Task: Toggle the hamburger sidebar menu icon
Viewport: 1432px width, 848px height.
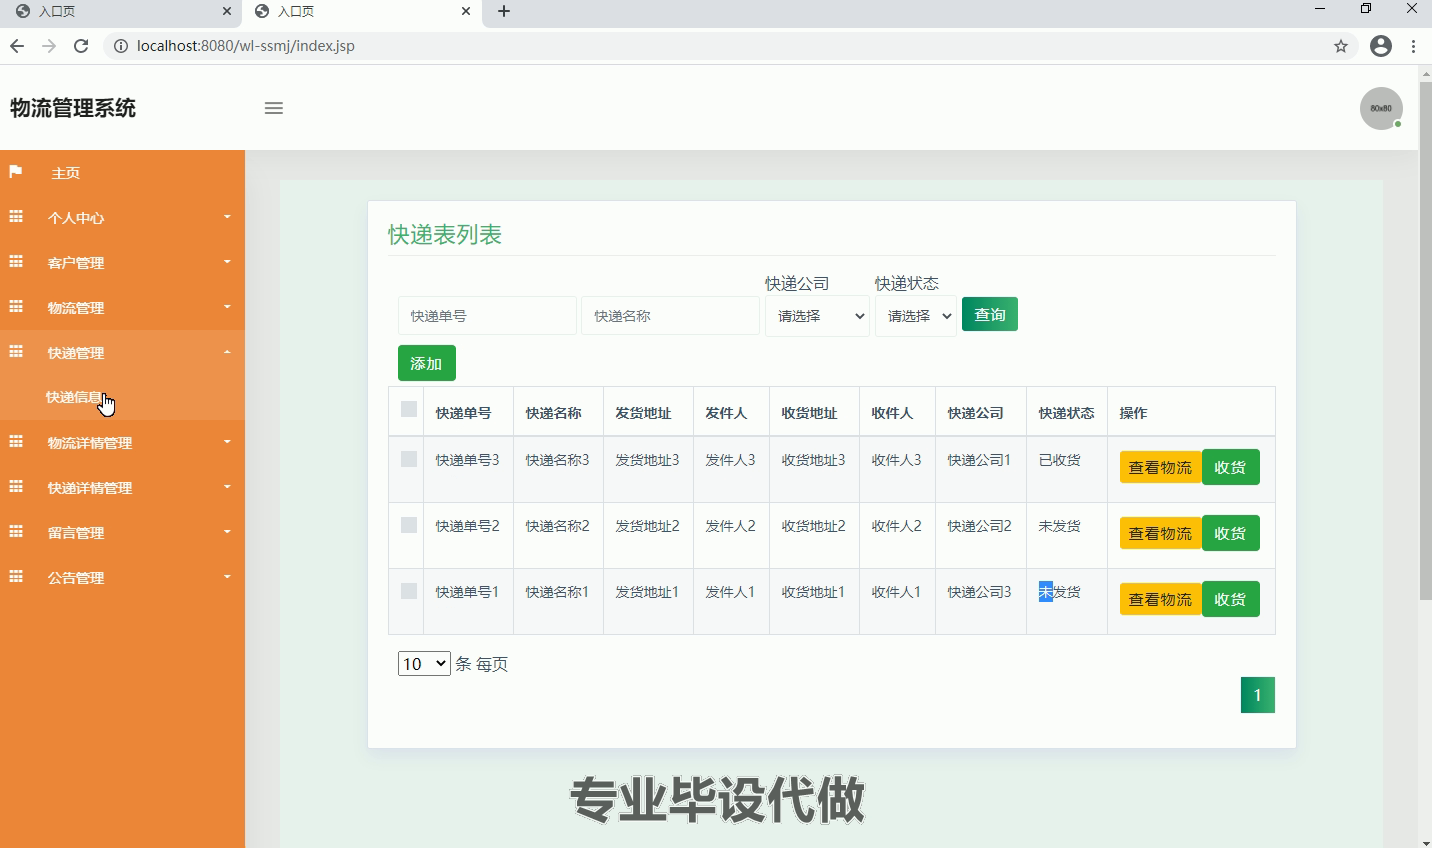Action: pos(274,108)
